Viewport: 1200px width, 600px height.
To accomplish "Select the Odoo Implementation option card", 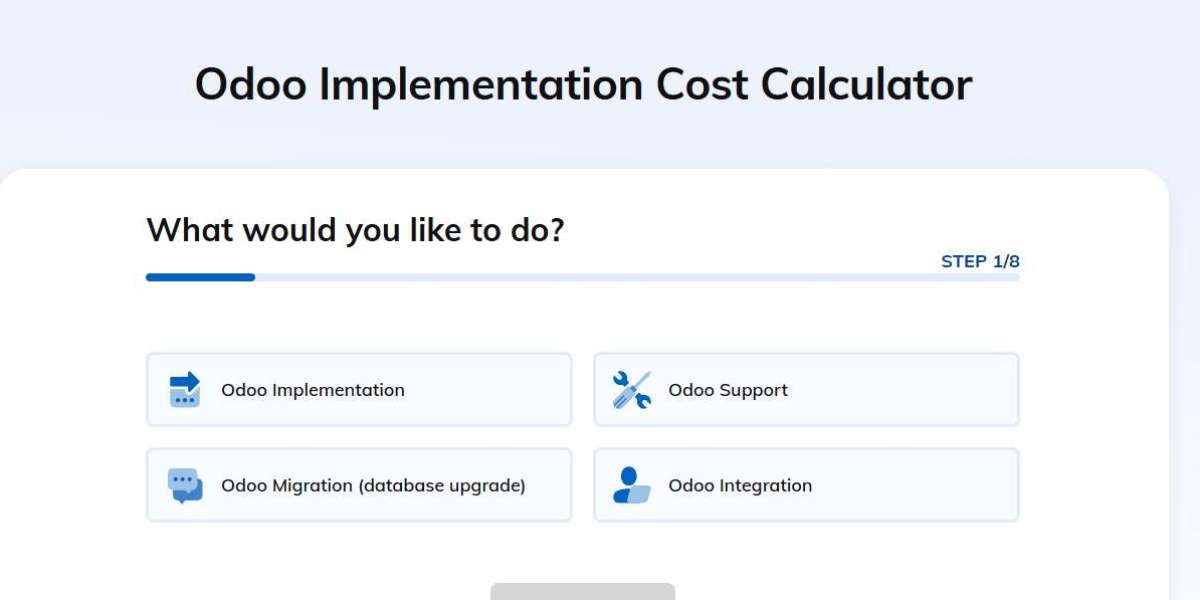I will click(359, 389).
